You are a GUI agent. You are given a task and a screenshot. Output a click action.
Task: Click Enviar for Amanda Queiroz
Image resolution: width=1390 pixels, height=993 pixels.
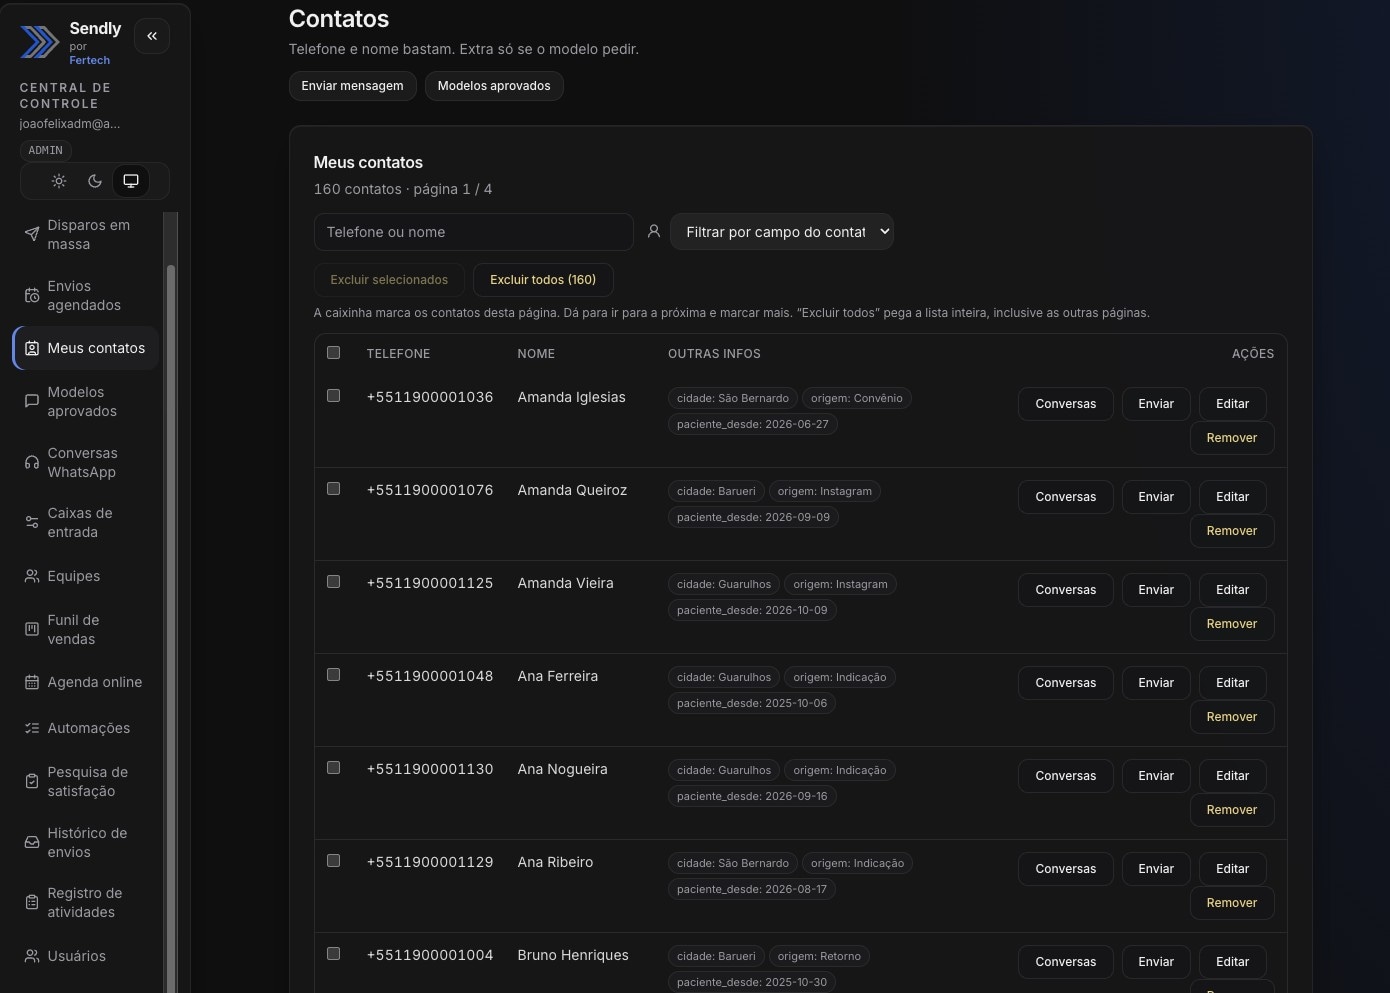coord(1156,497)
